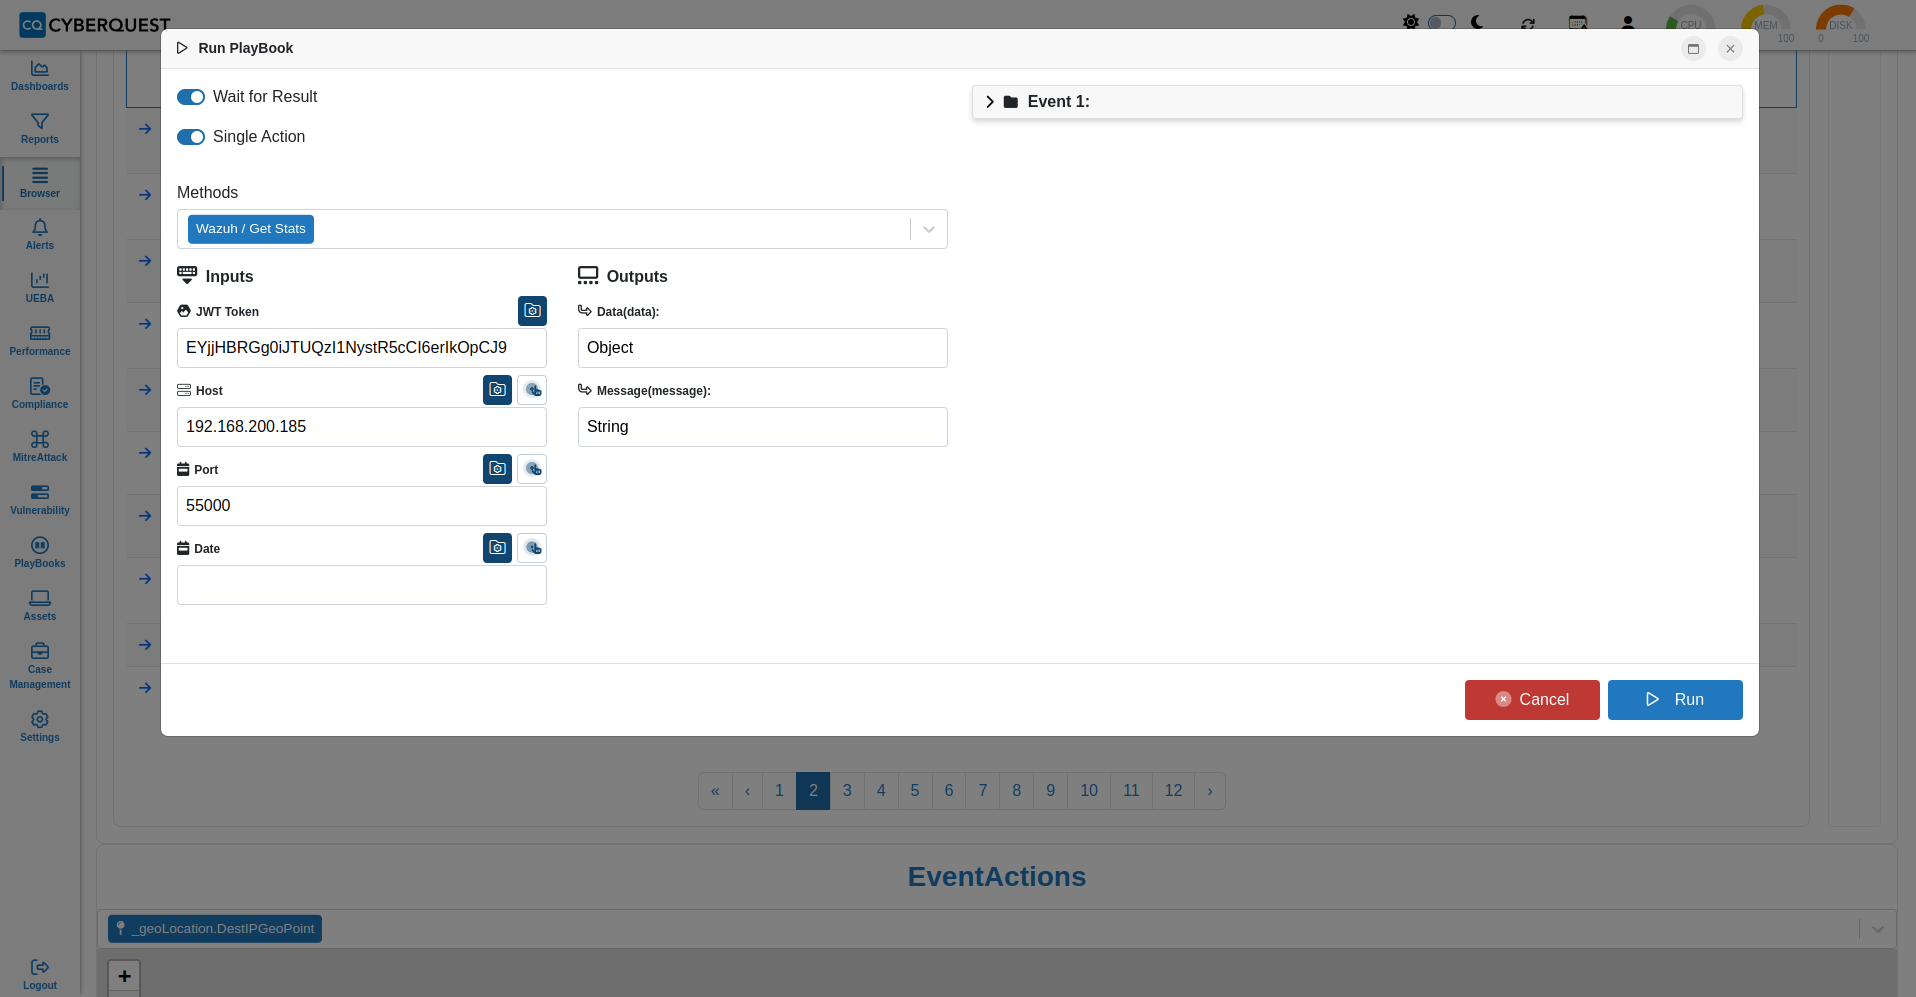Open the folder-gear picker for JWT Token
The height and width of the screenshot is (997, 1916).
coord(532,311)
